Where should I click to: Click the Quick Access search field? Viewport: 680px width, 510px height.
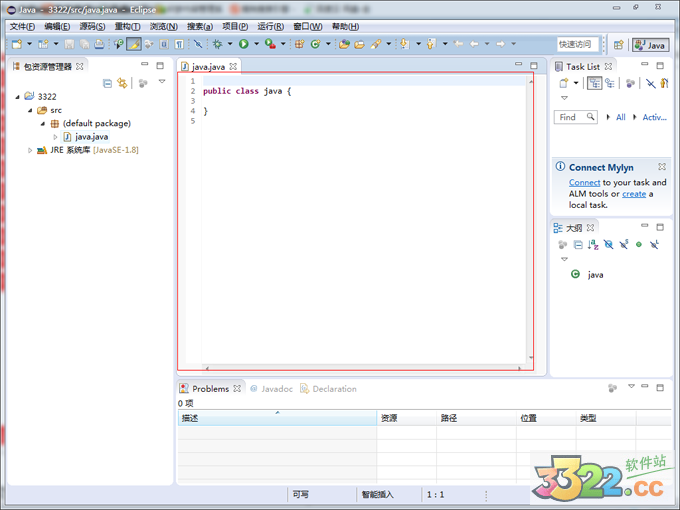pos(577,44)
